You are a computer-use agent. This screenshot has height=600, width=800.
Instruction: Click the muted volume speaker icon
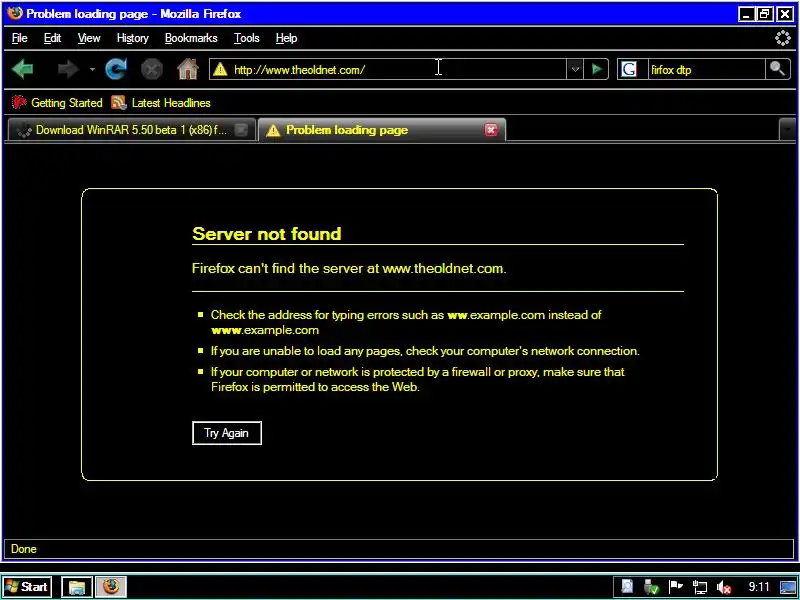point(724,587)
